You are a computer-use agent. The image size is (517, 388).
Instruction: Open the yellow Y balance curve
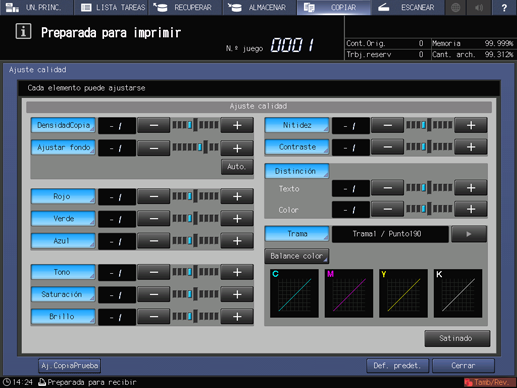click(x=403, y=293)
